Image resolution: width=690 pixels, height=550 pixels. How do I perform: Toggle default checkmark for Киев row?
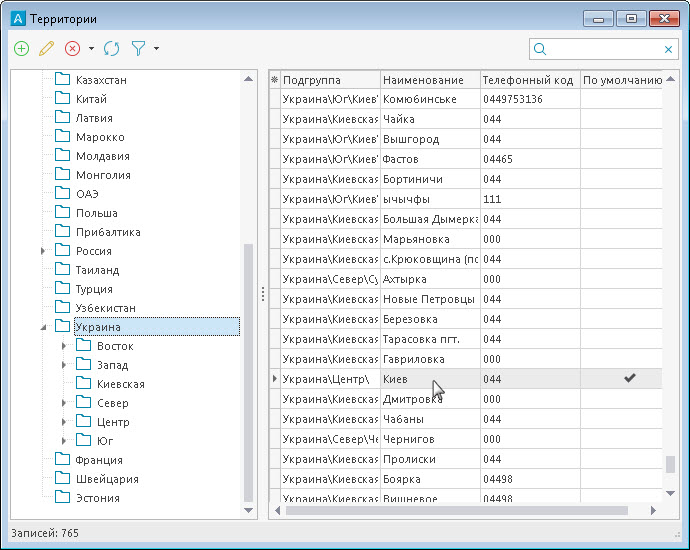tap(629, 379)
